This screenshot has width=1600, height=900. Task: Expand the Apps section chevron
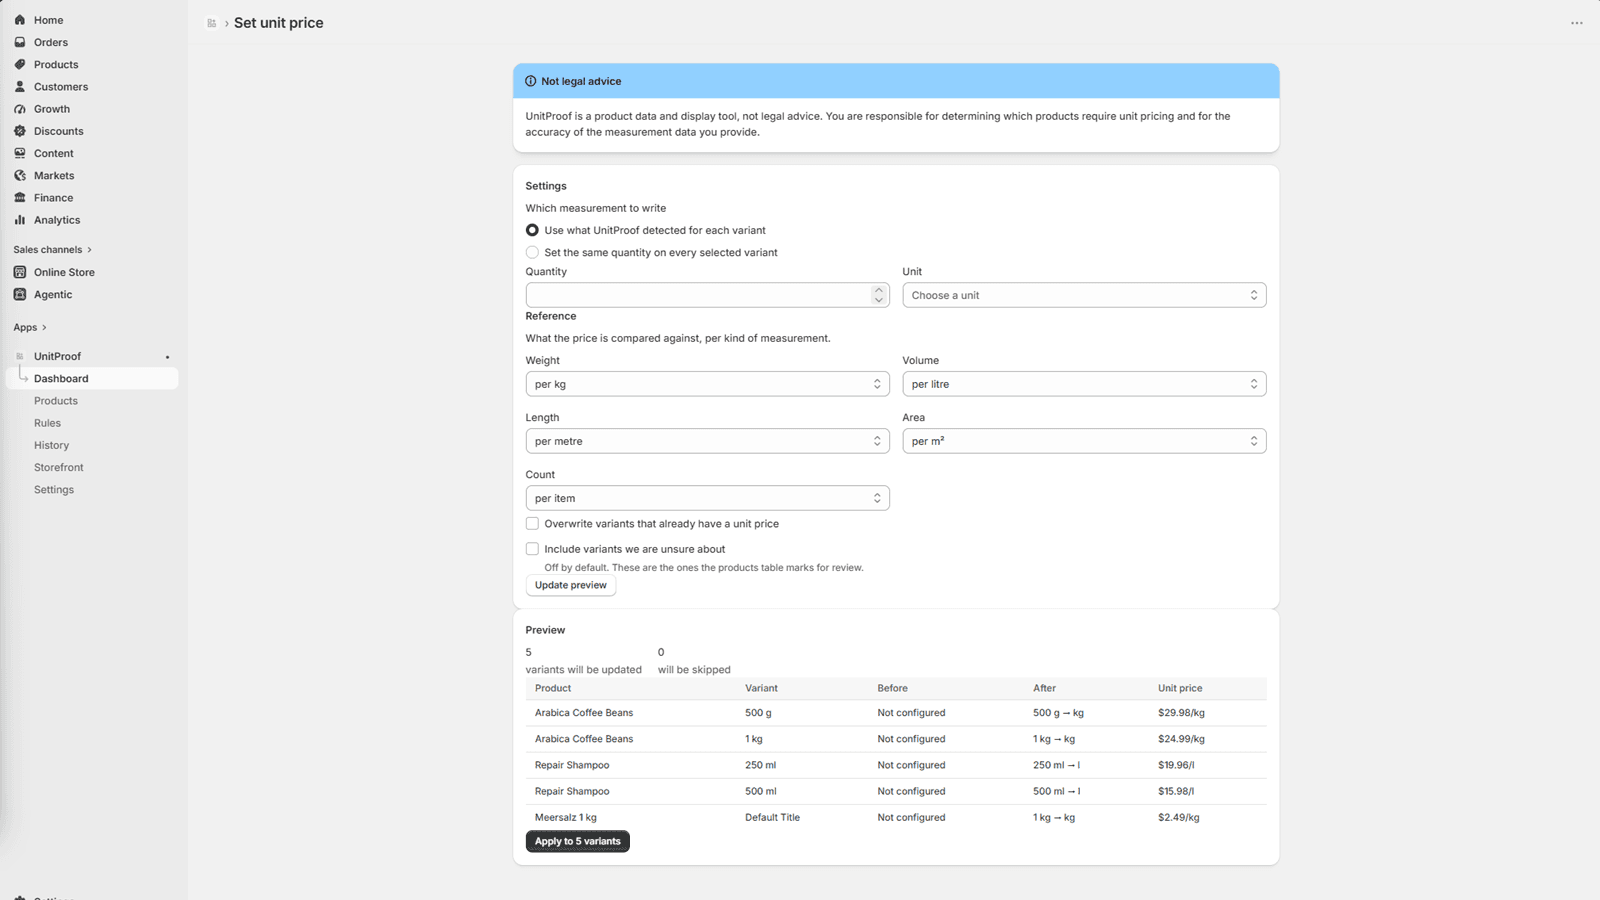pyautogui.click(x=44, y=327)
